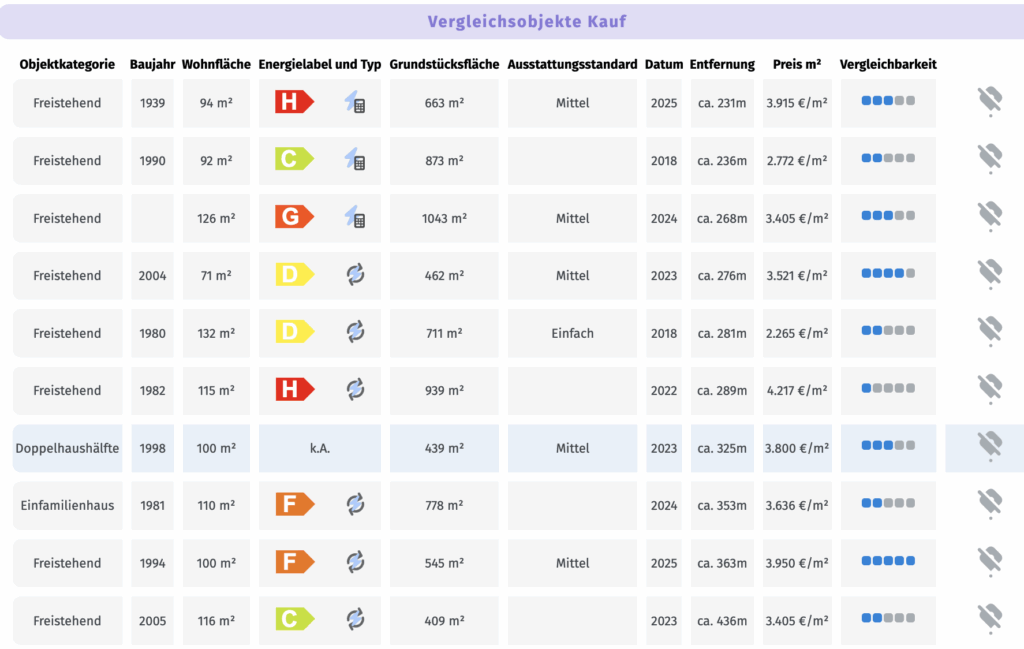Click the pin icon for the 436m distant property
The height and width of the screenshot is (649, 1024).
point(990,618)
